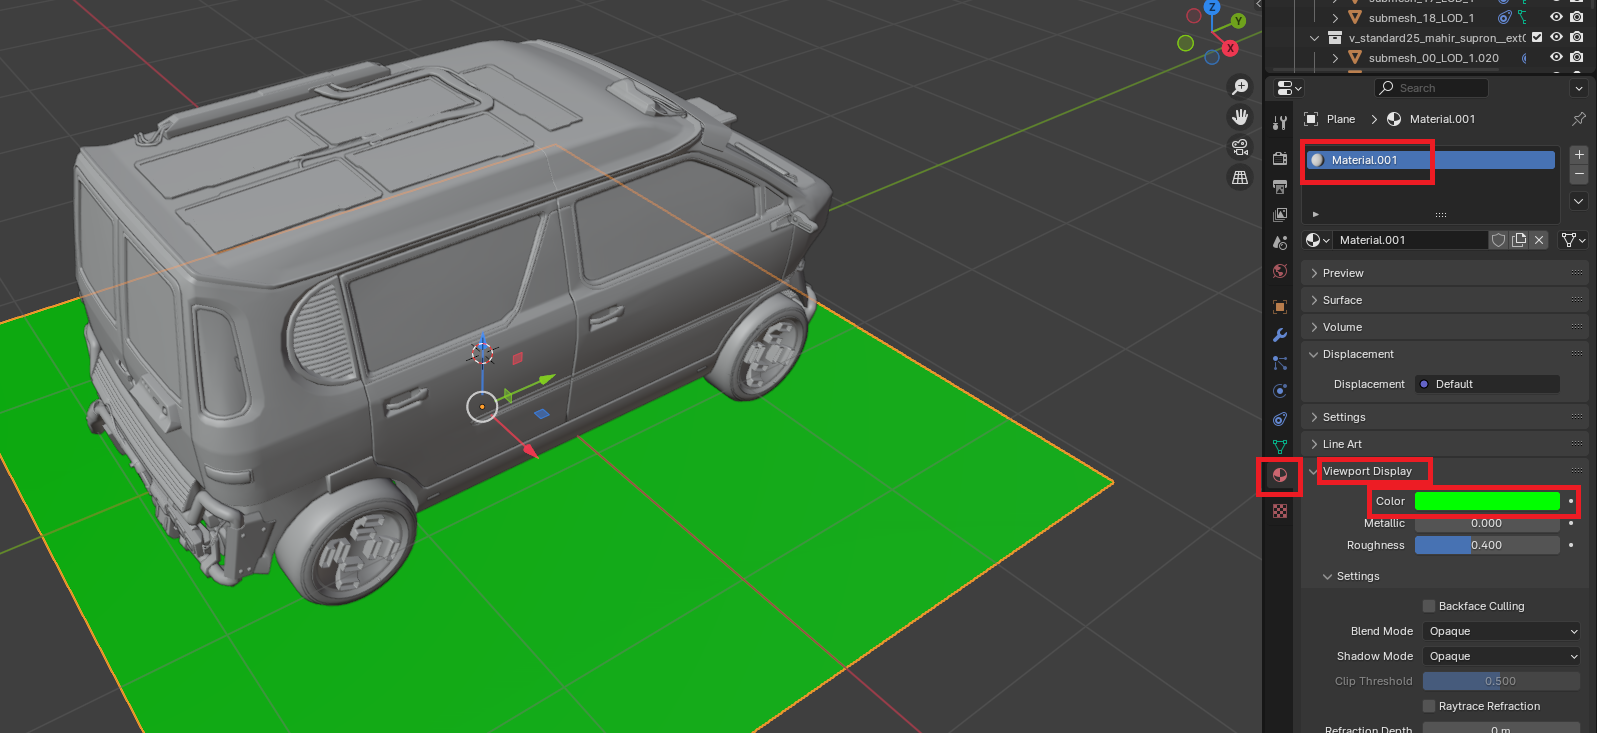Click the green viewport display Color swatch
1597x733 pixels.
pyautogui.click(x=1487, y=501)
